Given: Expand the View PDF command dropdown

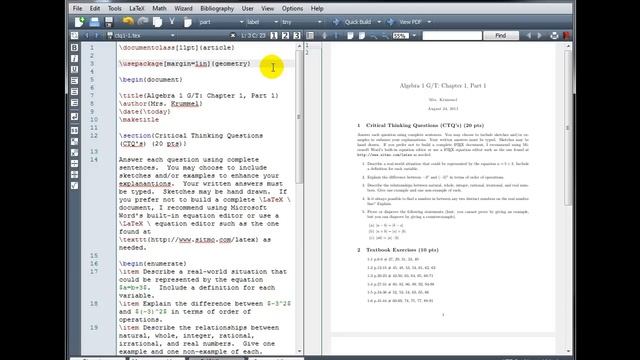Looking at the screenshot, I should coord(429,22).
